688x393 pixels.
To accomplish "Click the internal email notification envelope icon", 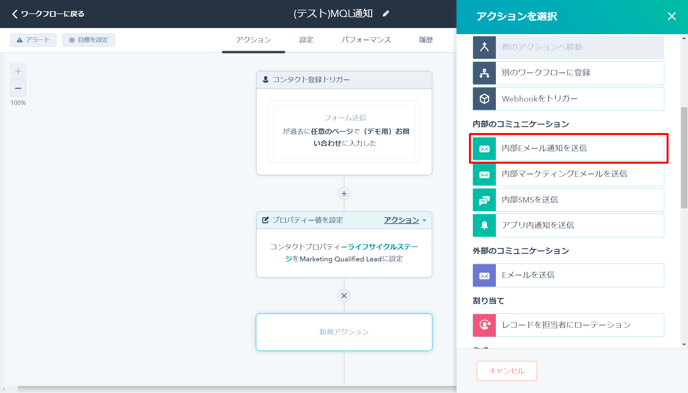I will (484, 149).
